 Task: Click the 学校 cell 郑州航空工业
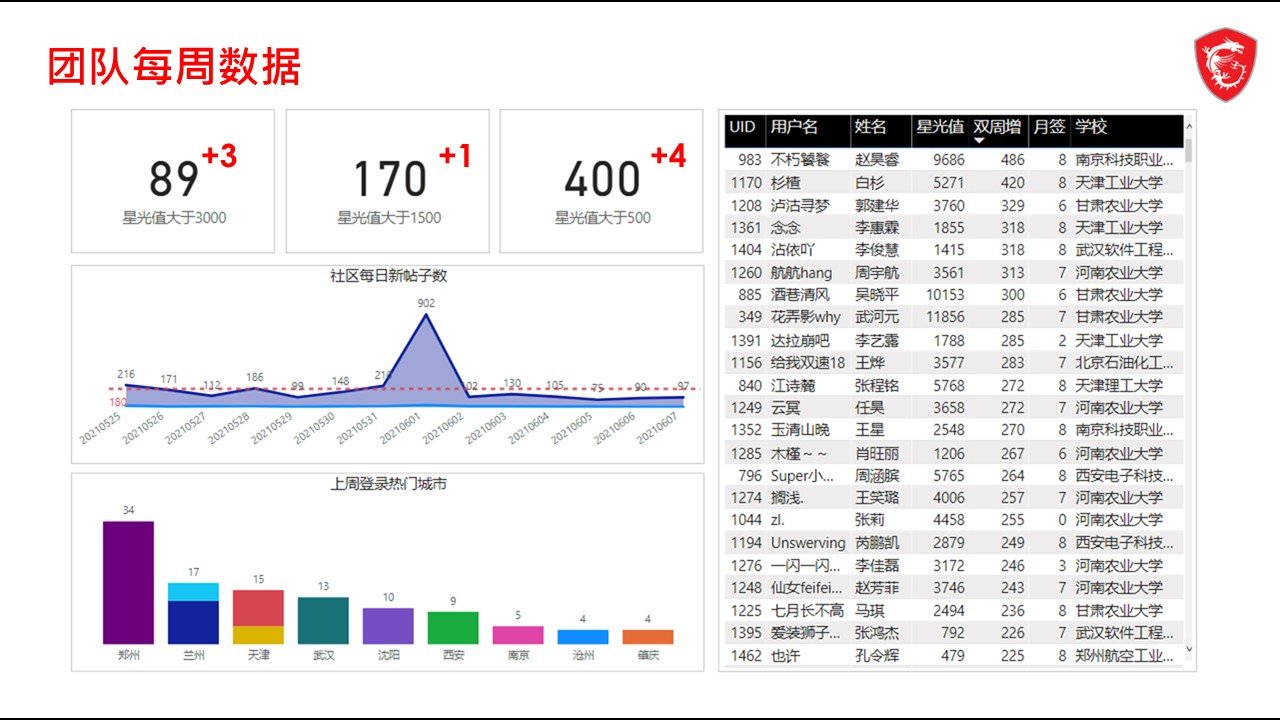(1124, 656)
